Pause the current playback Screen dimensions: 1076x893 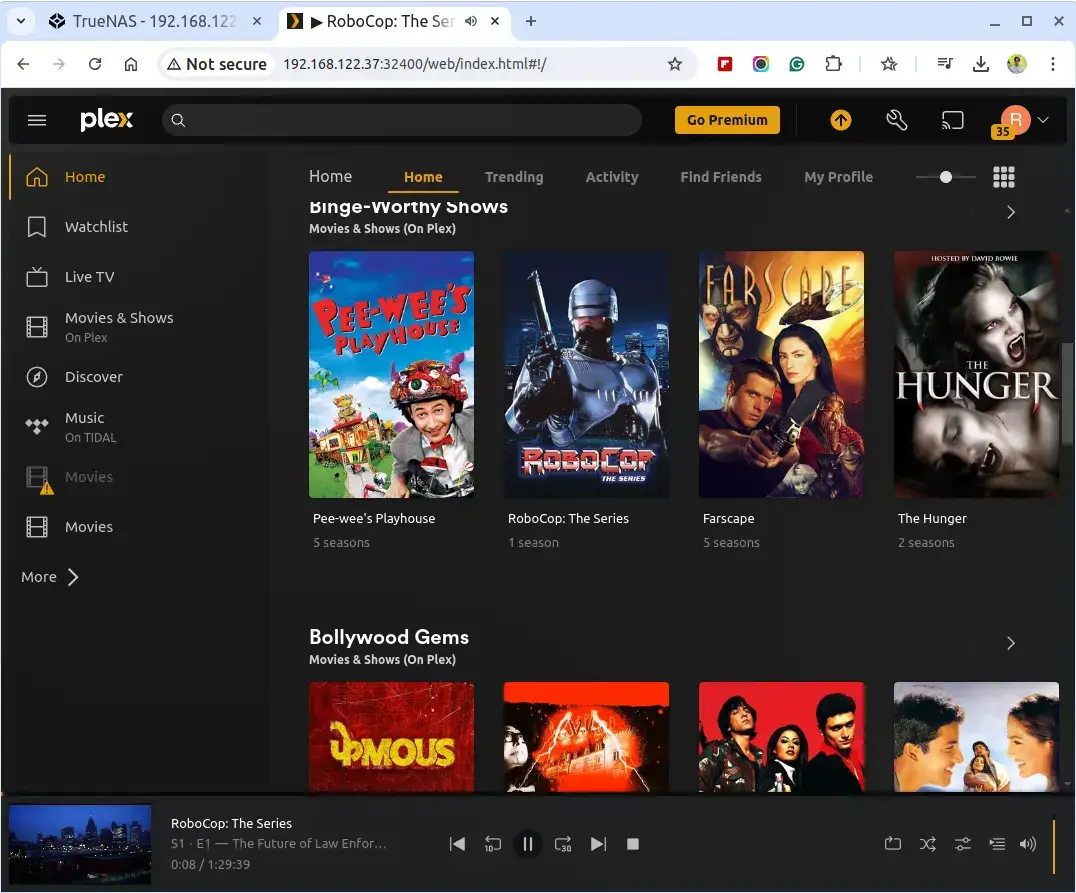(528, 844)
